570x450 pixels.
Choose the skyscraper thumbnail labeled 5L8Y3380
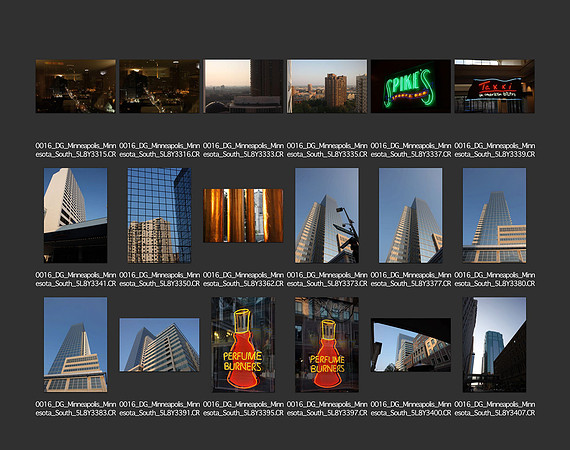494,215
